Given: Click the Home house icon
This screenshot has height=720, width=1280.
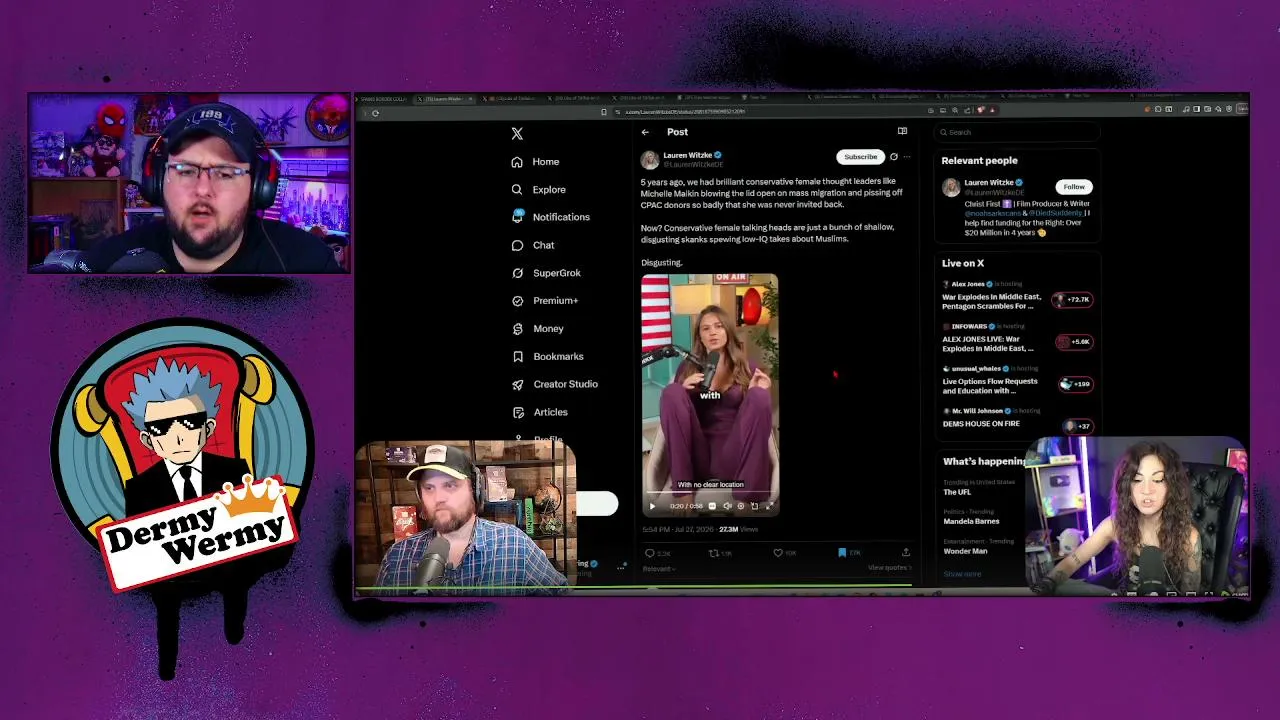Looking at the screenshot, I should (517, 162).
